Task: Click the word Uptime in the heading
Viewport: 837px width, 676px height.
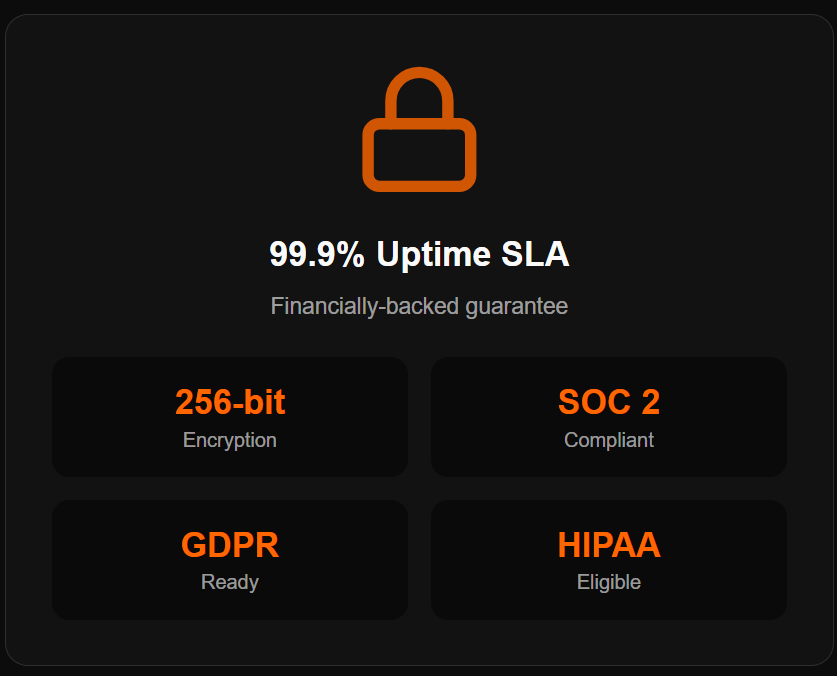Action: coord(433,254)
